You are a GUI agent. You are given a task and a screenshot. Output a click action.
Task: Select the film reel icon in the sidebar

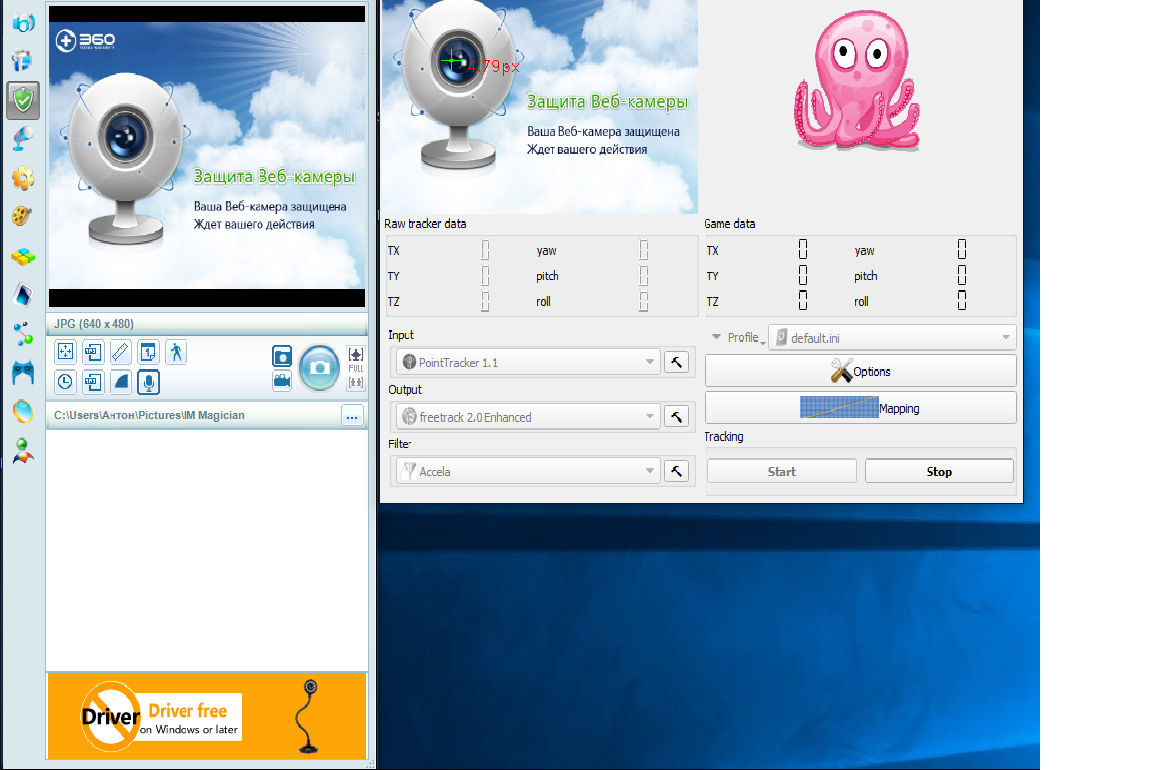[23, 217]
